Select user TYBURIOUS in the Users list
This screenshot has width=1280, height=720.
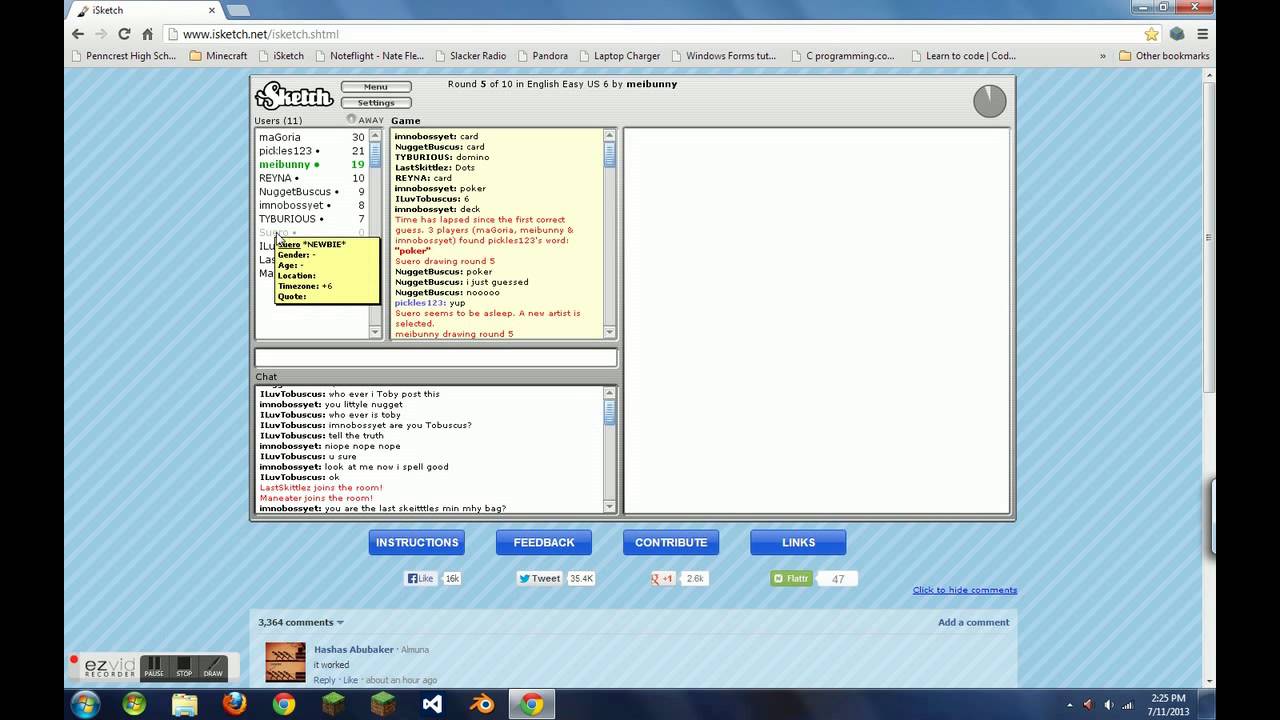312,218
